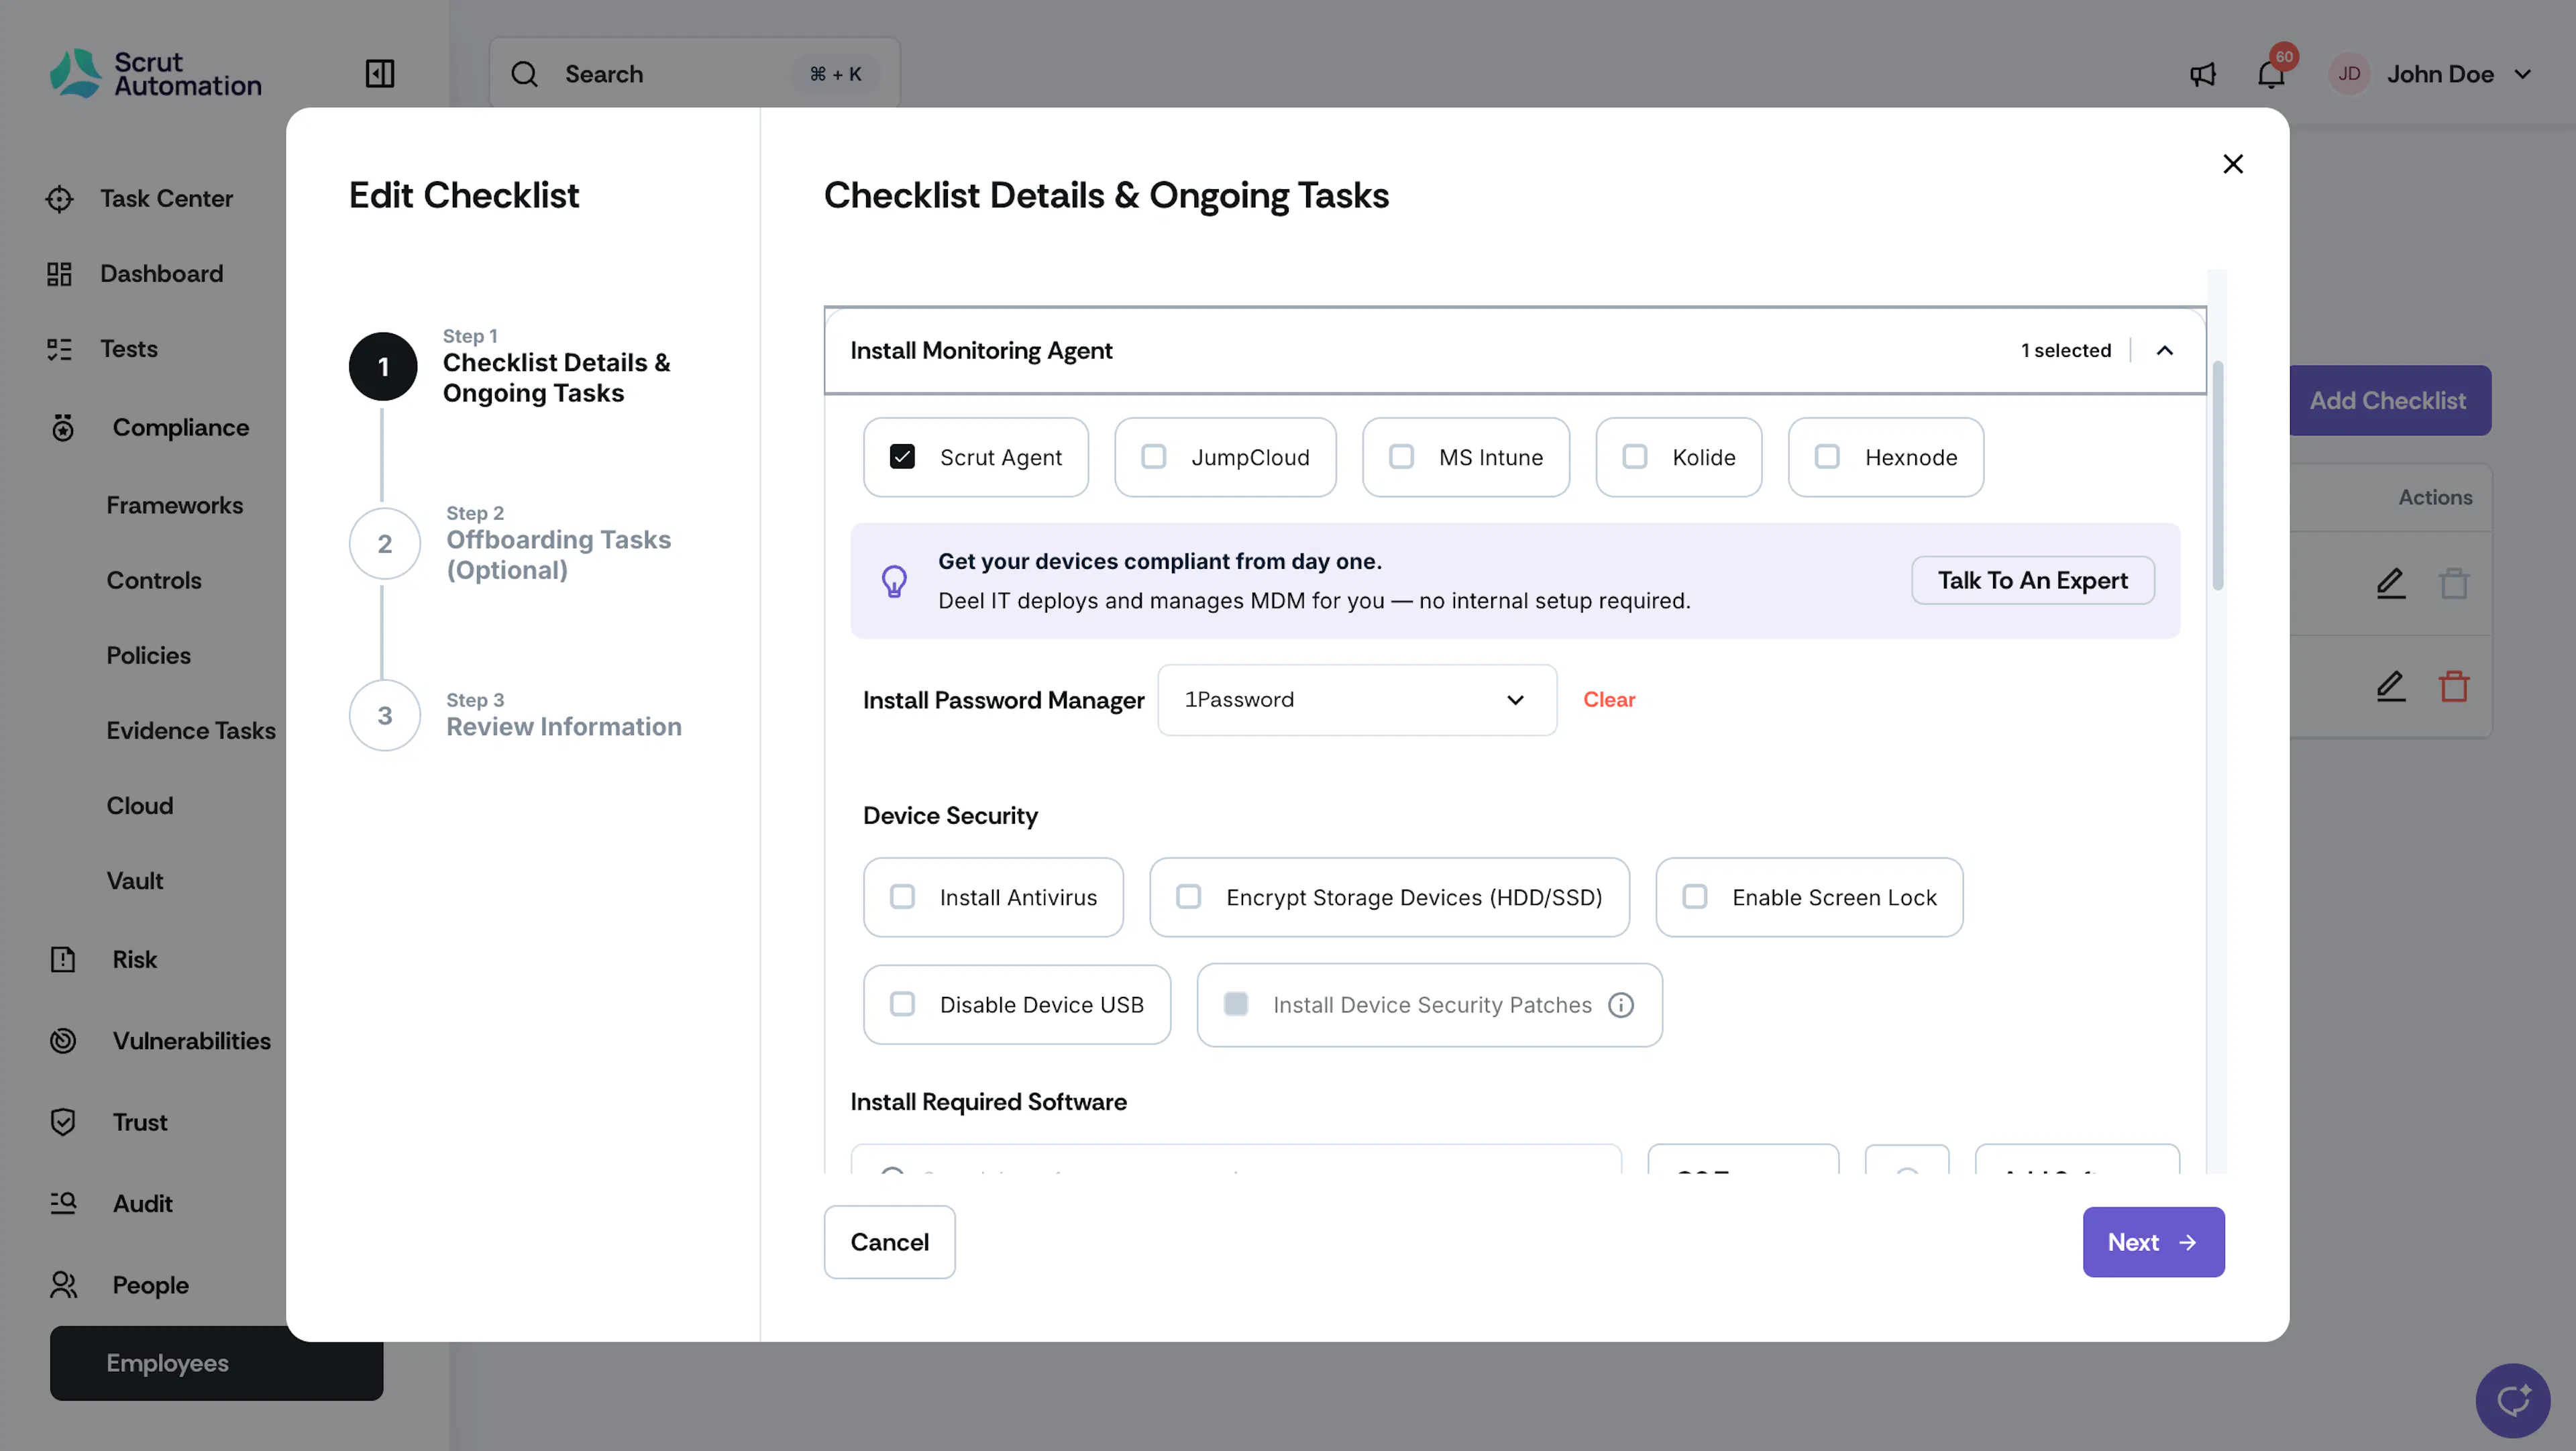
Task: Click the red trash delete icon
Action: [x=2454, y=686]
